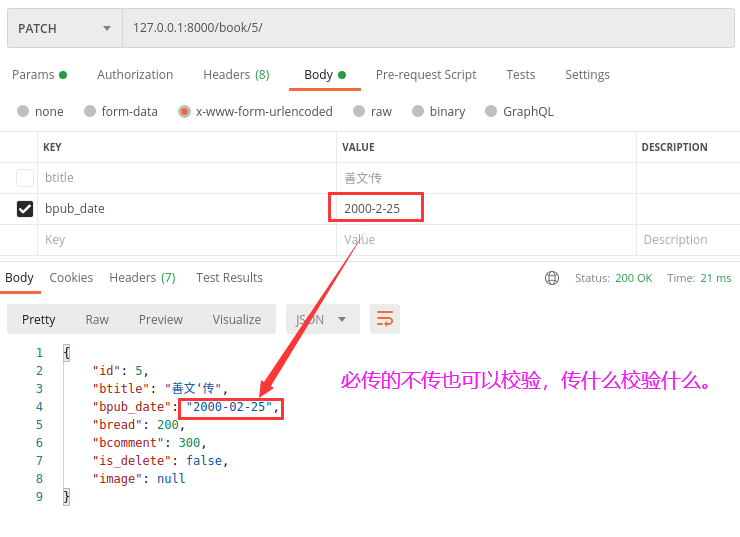Click the KEY column header

(52, 147)
